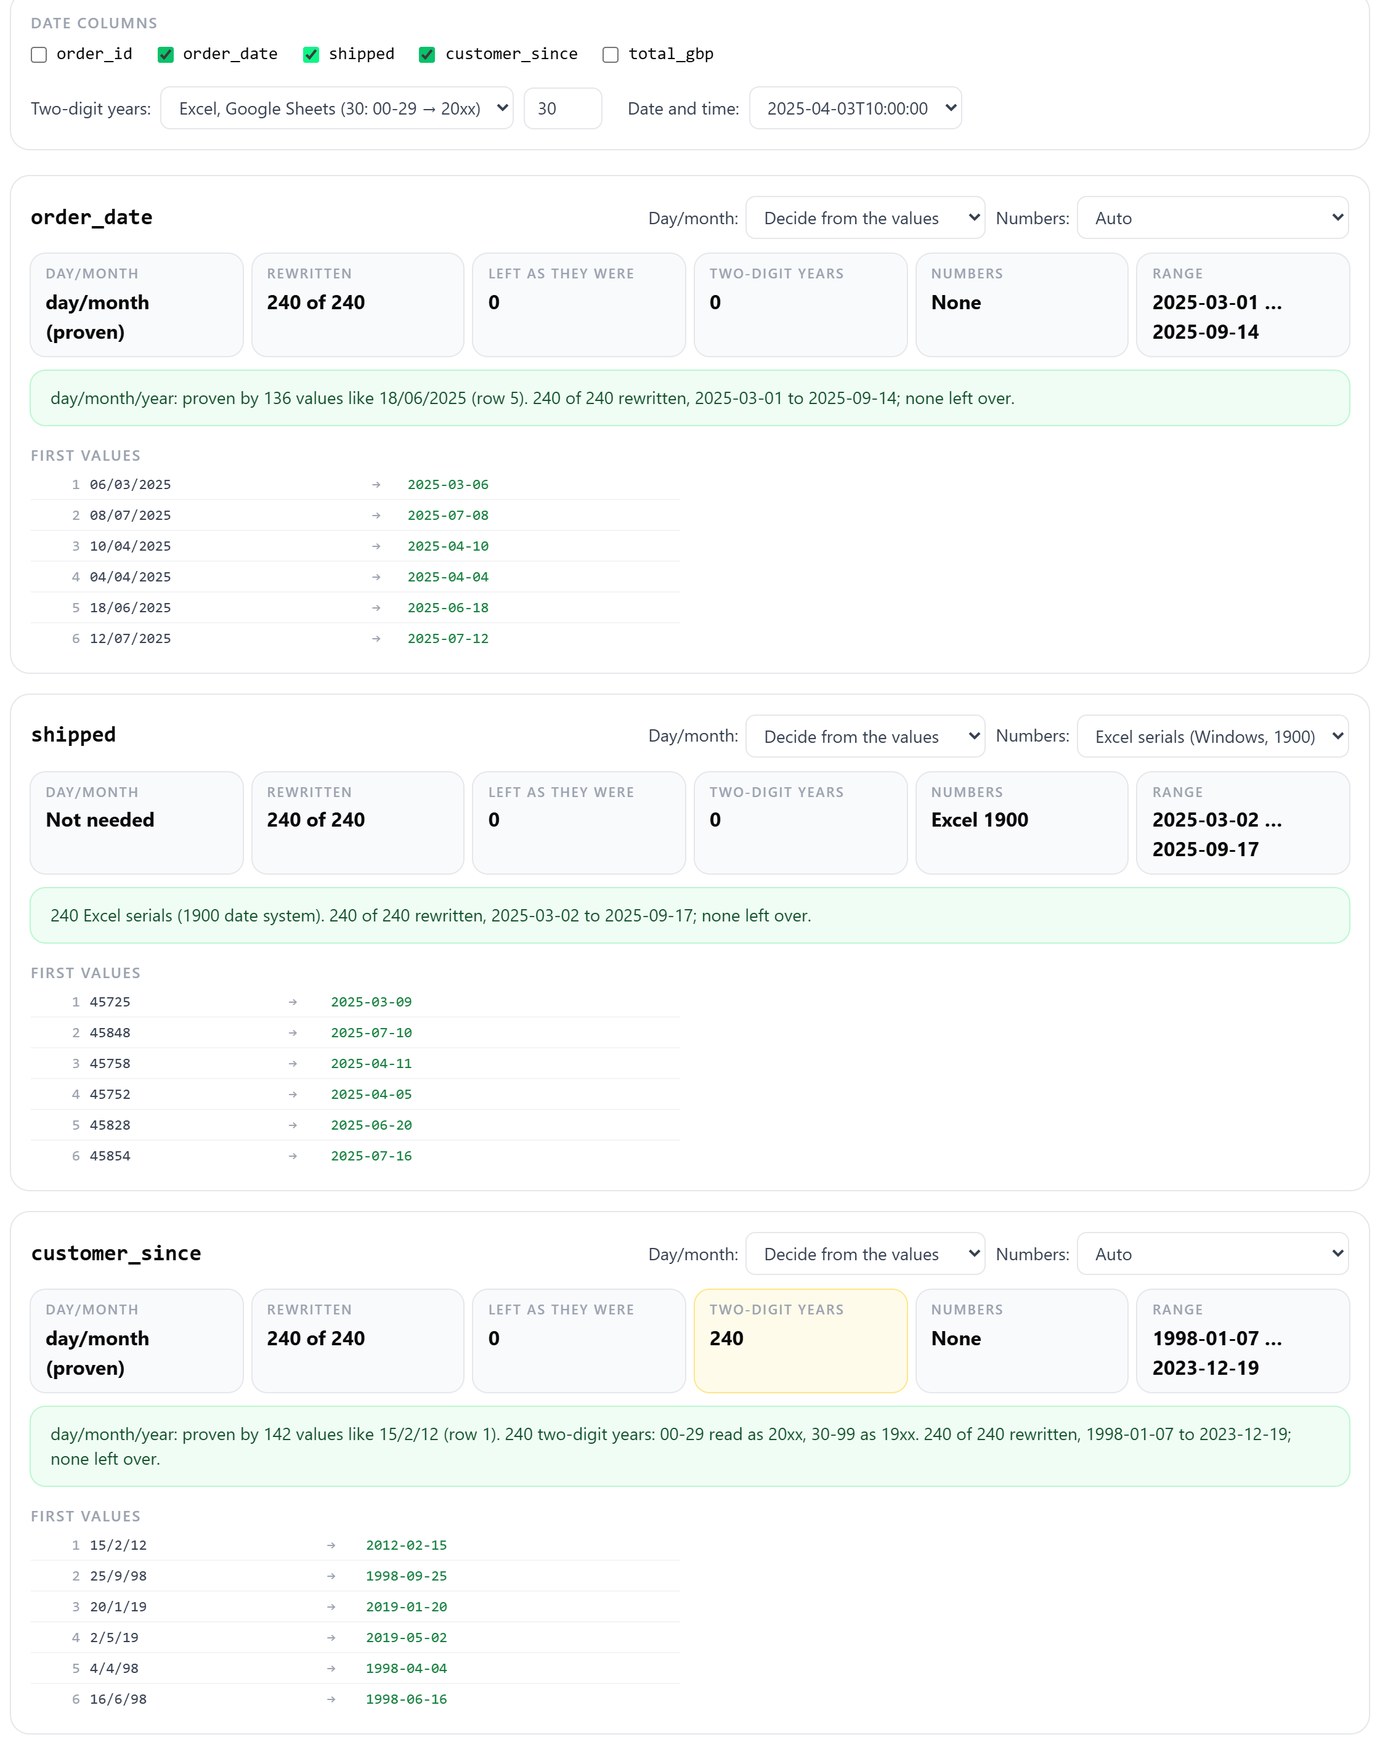
Task: Click converted date 2025-07-12
Action: tap(448, 639)
